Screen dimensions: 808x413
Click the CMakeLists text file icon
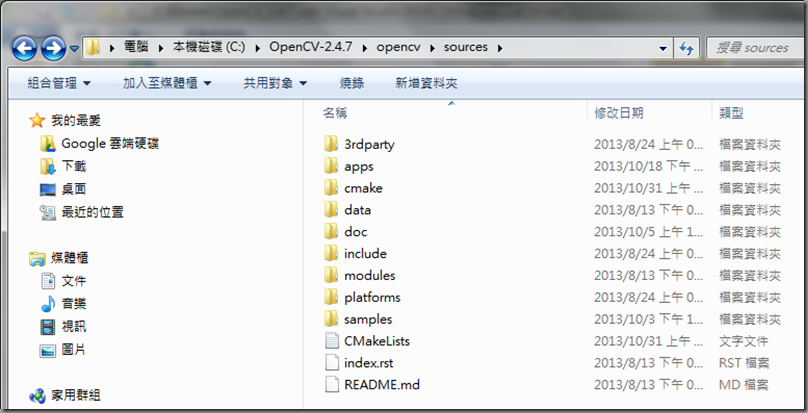click(332, 341)
